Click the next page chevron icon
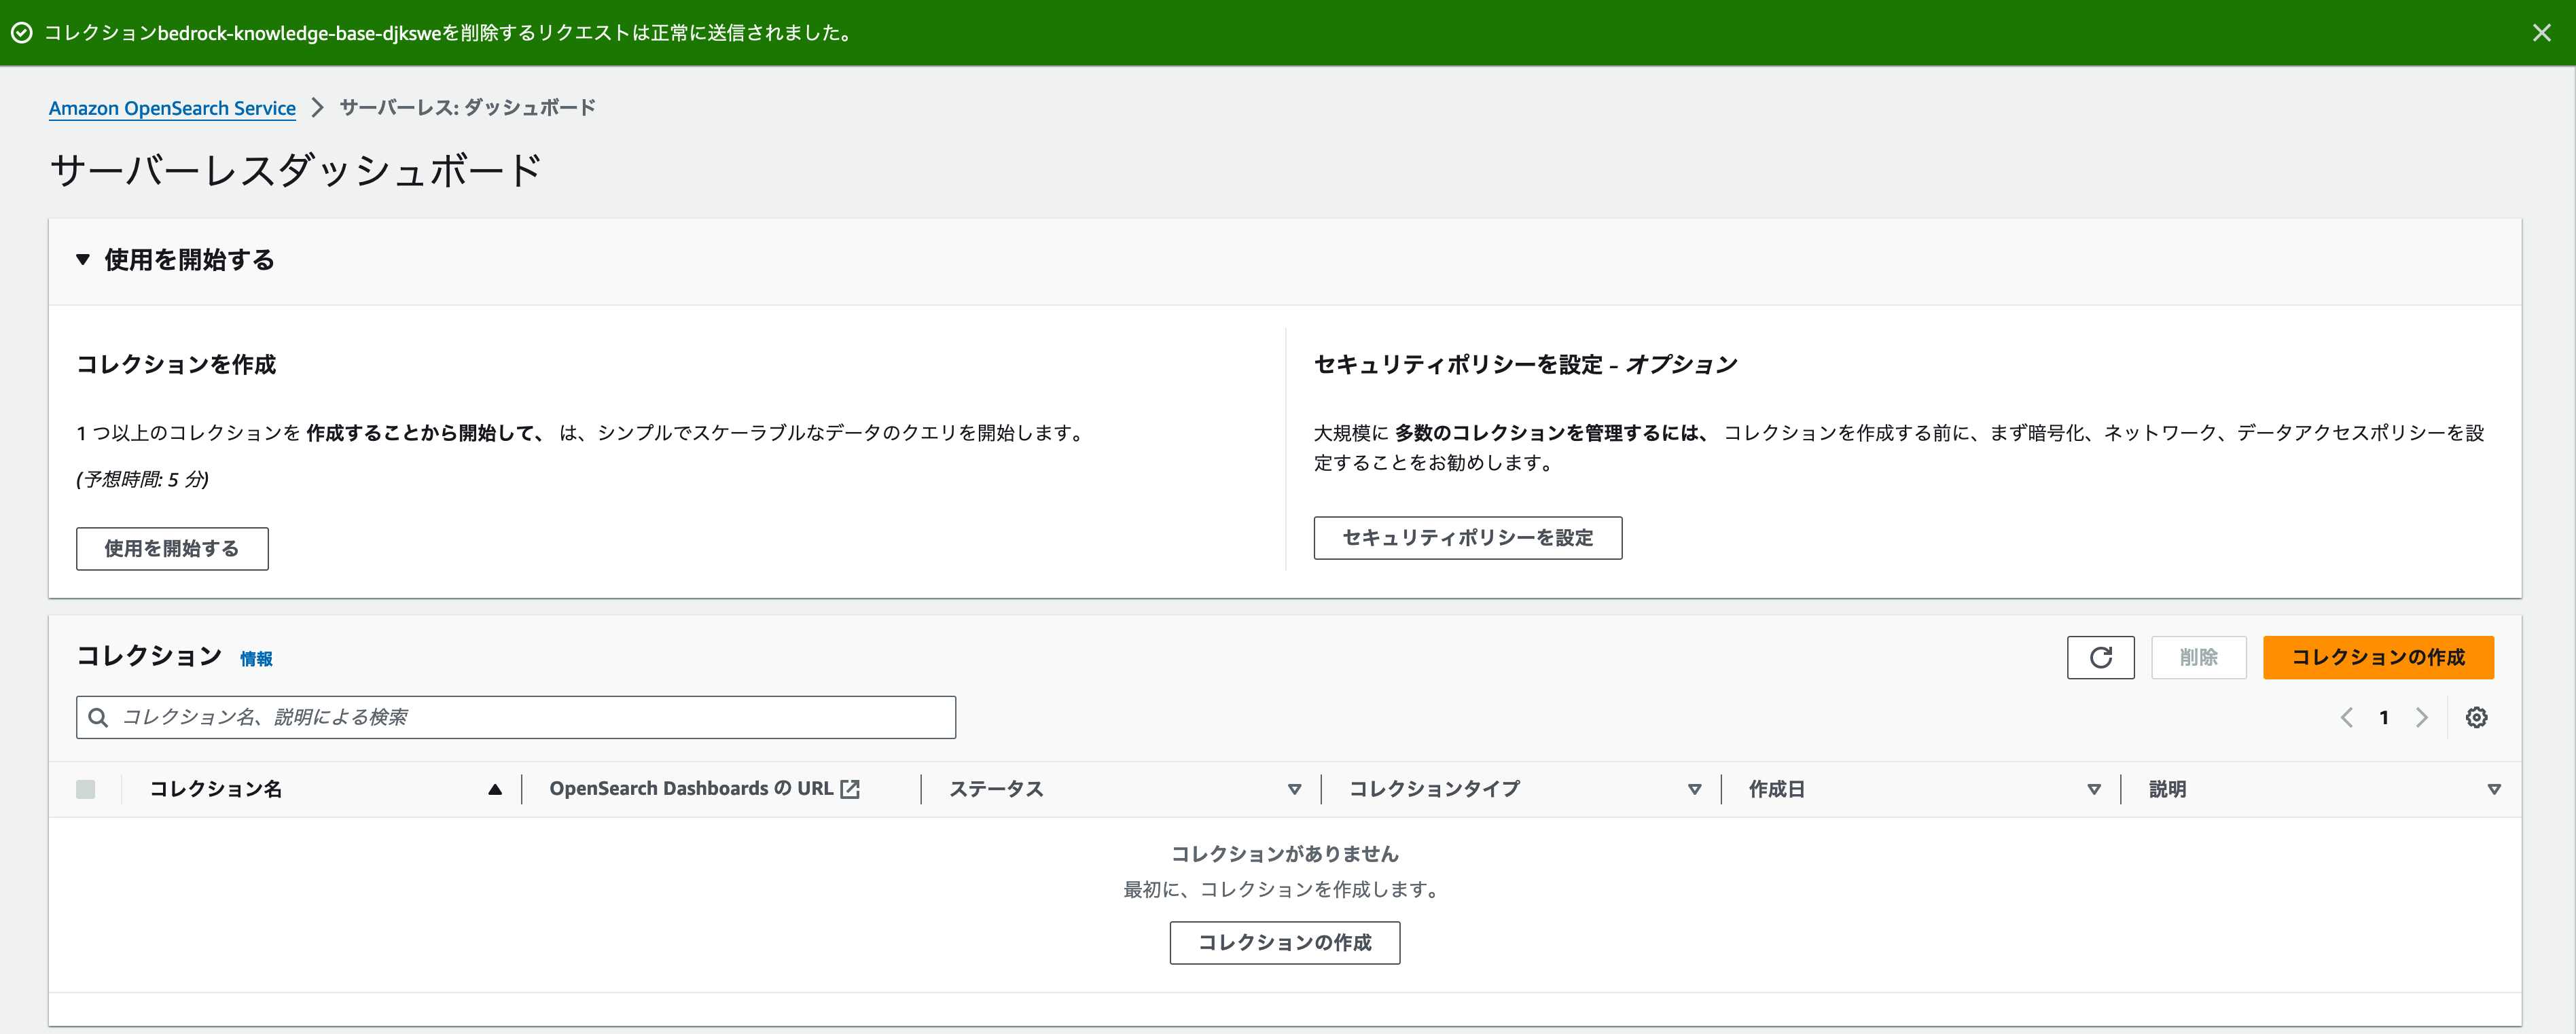The image size is (2576, 1034). [2422, 717]
